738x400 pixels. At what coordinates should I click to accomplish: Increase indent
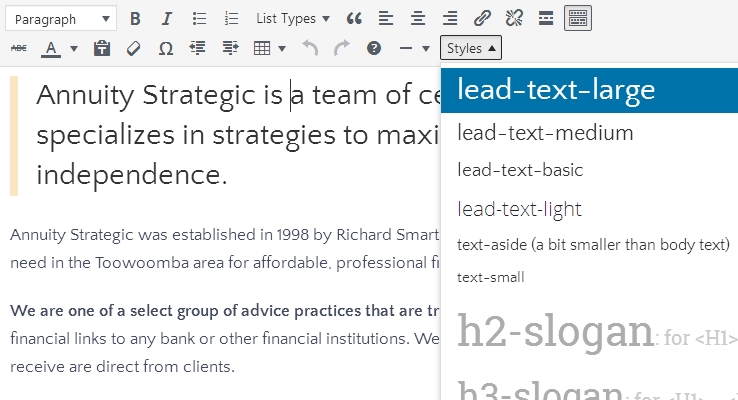point(230,48)
